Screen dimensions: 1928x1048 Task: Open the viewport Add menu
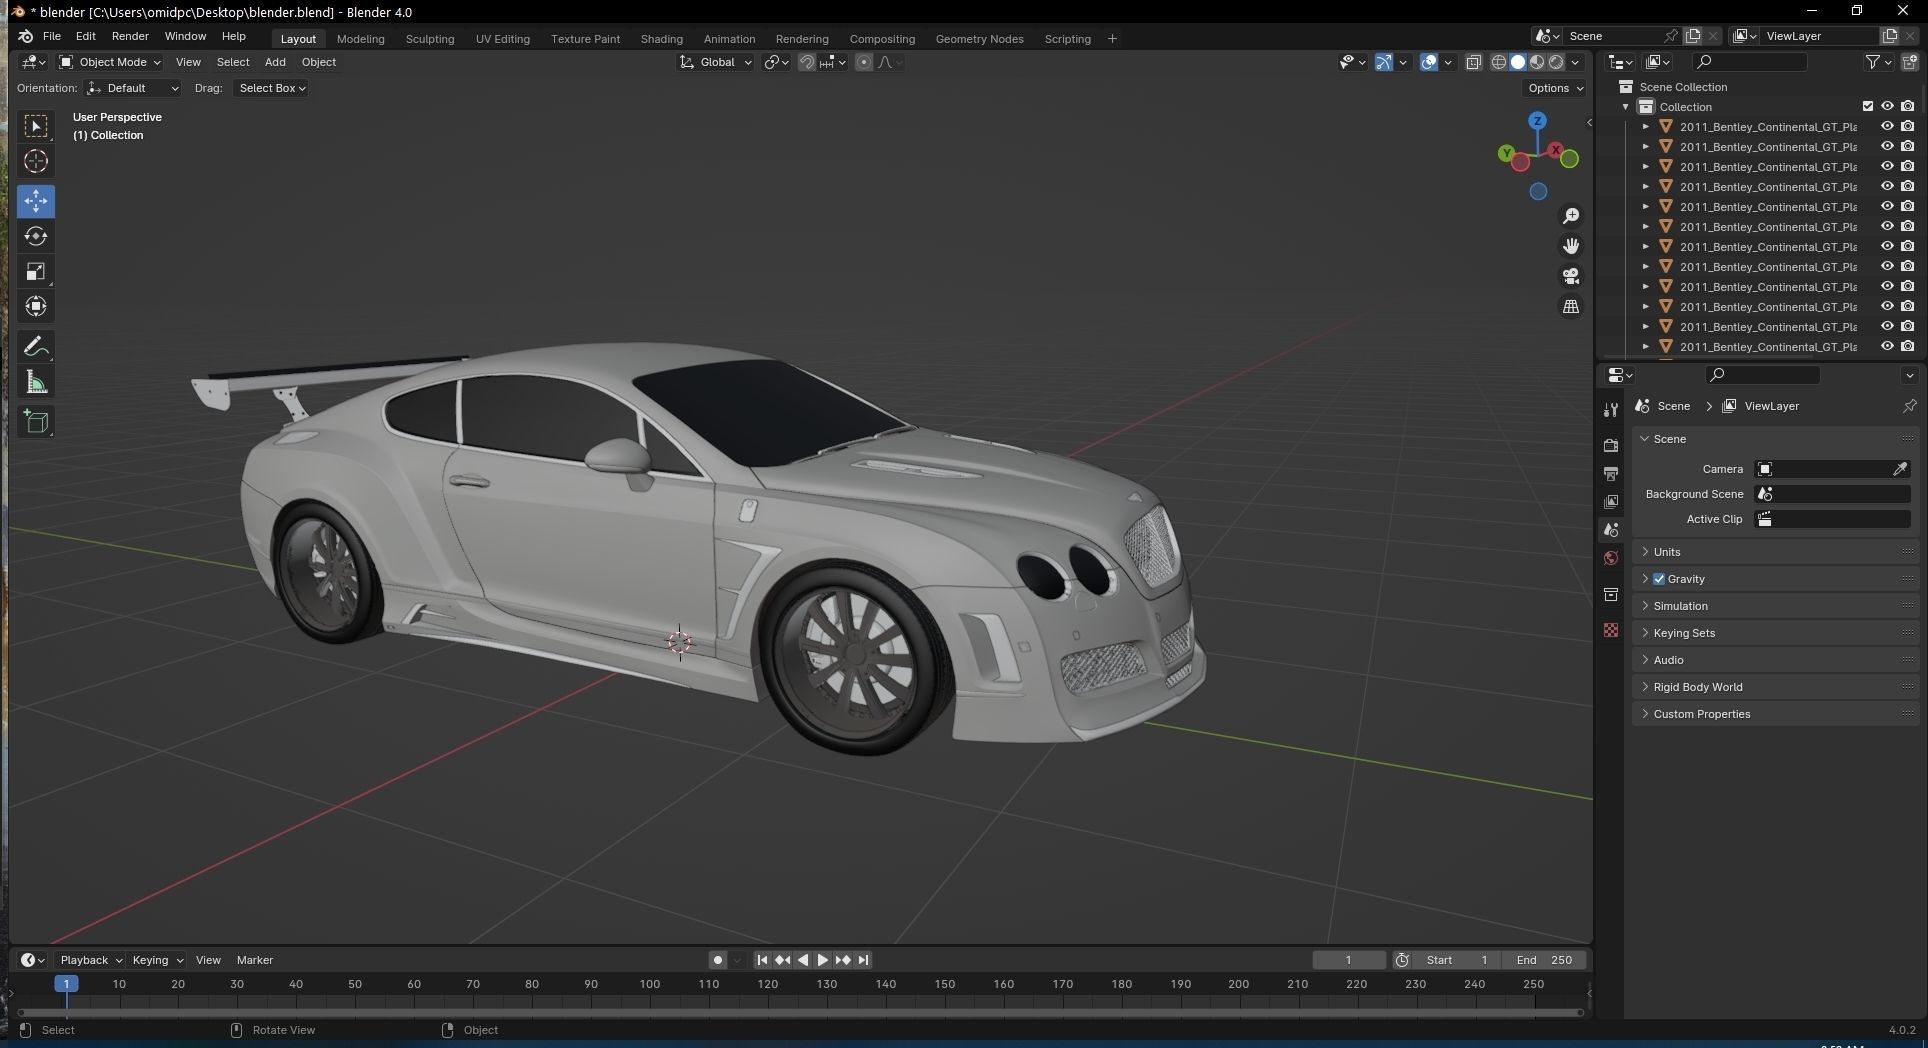(x=275, y=62)
